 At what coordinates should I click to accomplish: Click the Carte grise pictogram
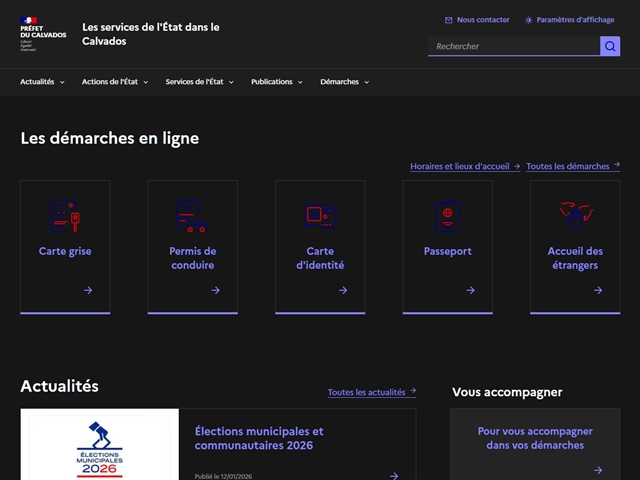tap(65, 215)
